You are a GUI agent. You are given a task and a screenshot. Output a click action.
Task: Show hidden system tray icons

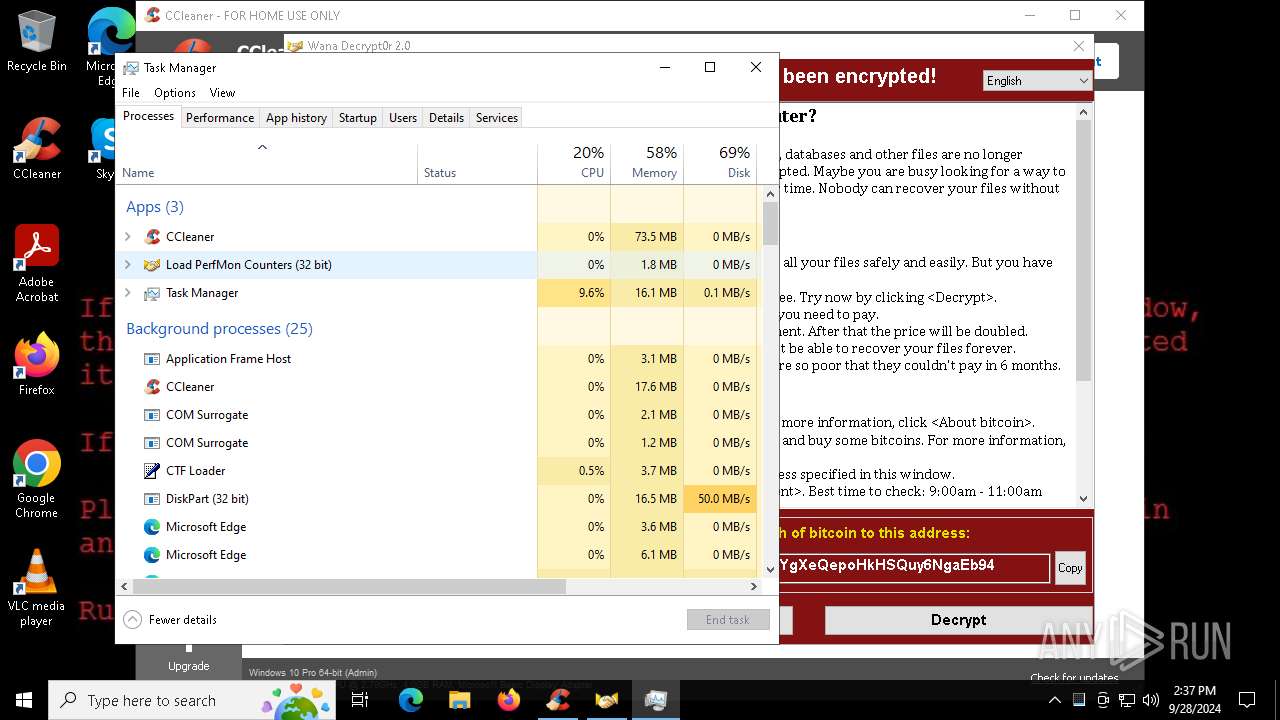(1056, 700)
